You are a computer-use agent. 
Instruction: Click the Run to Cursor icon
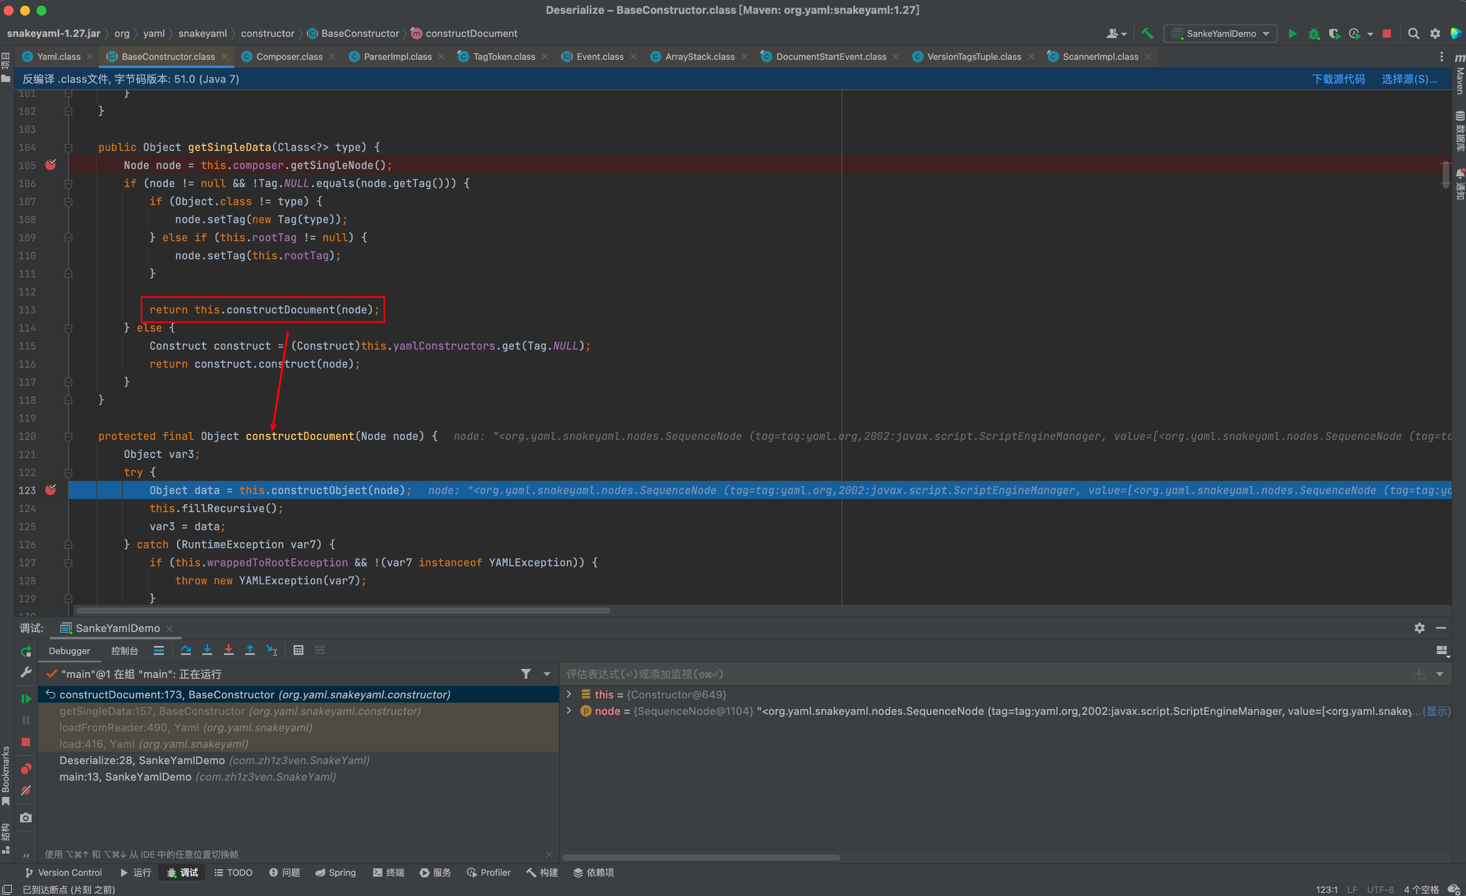272,651
